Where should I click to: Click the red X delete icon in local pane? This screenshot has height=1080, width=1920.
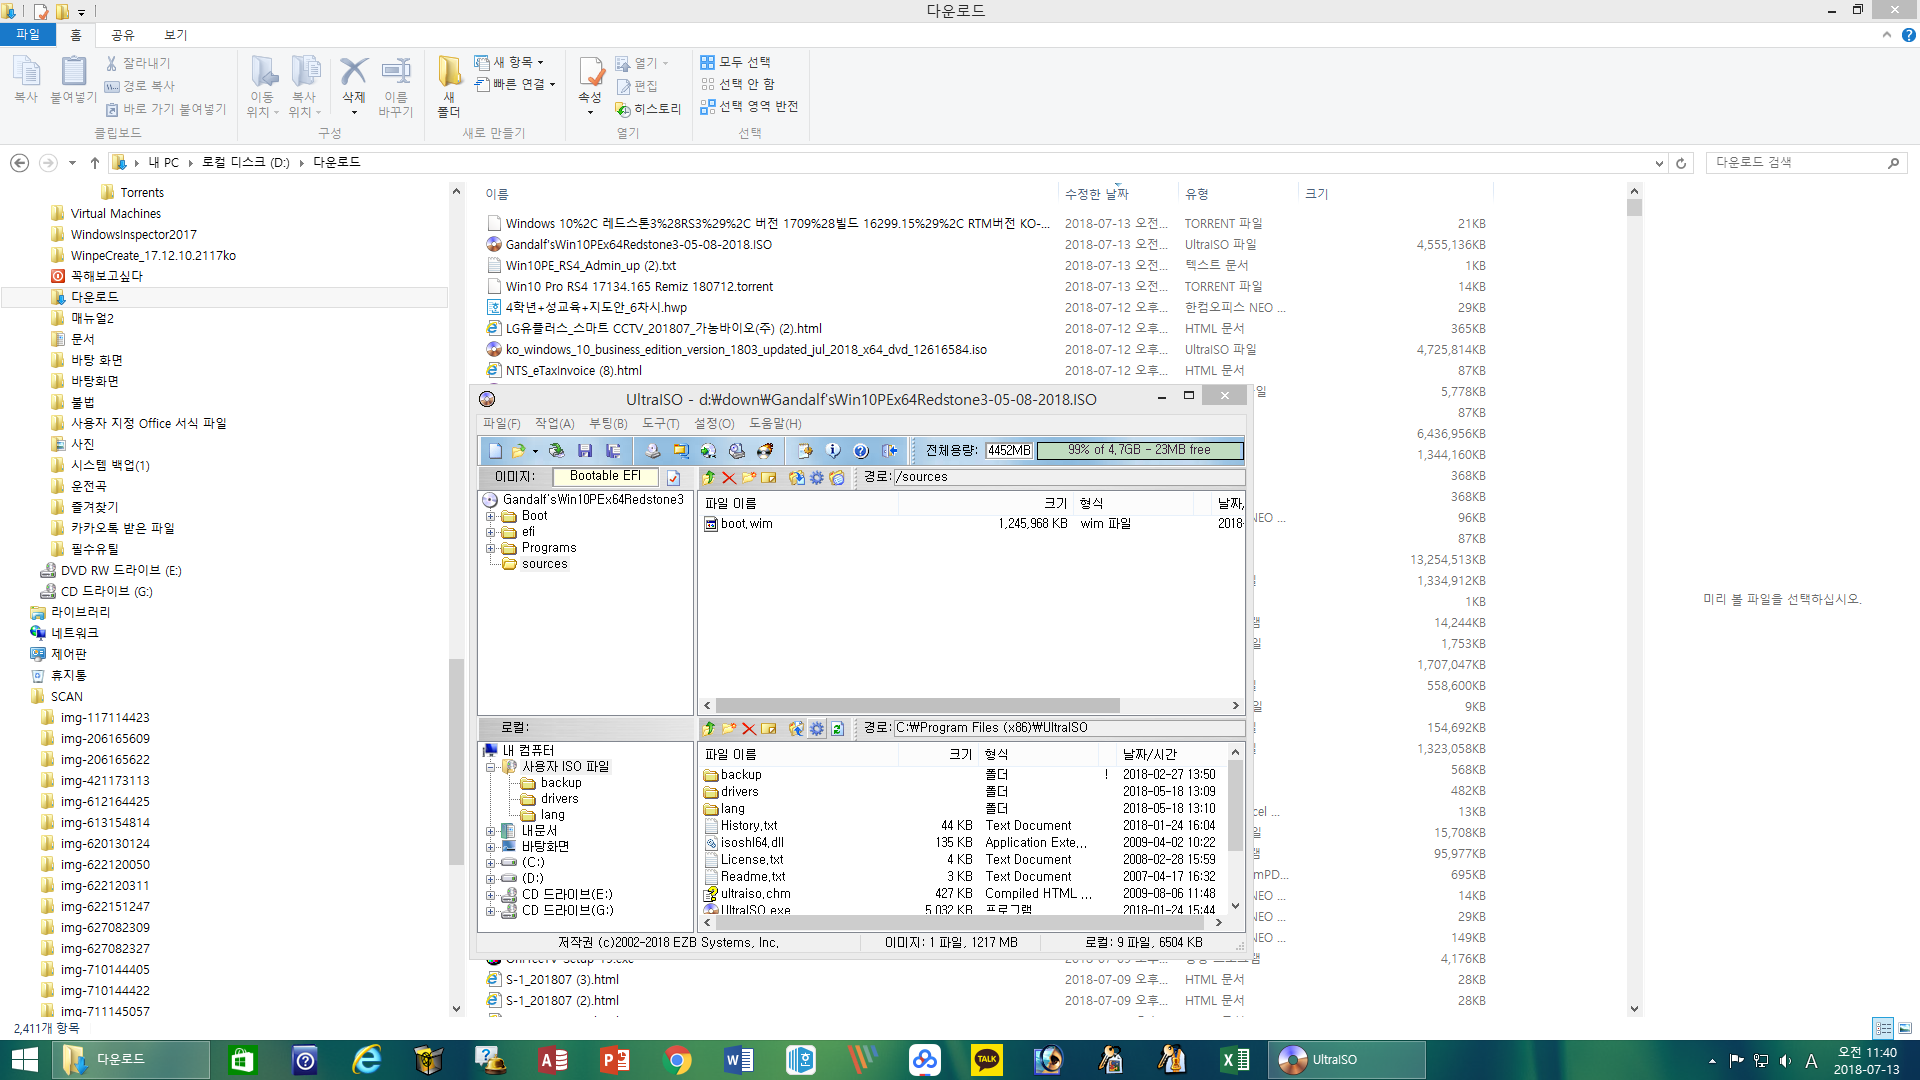[x=749, y=729]
